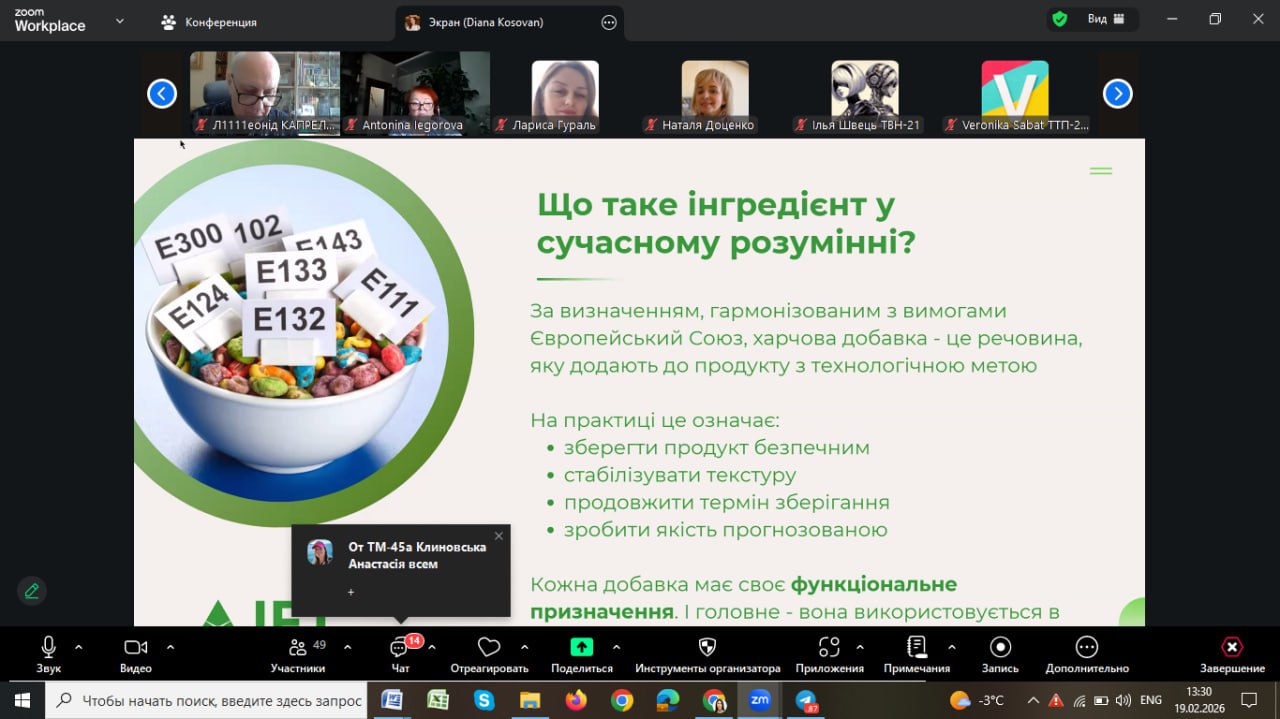
Task: Open the React (Отреагировать) heart icon
Action: (489, 650)
